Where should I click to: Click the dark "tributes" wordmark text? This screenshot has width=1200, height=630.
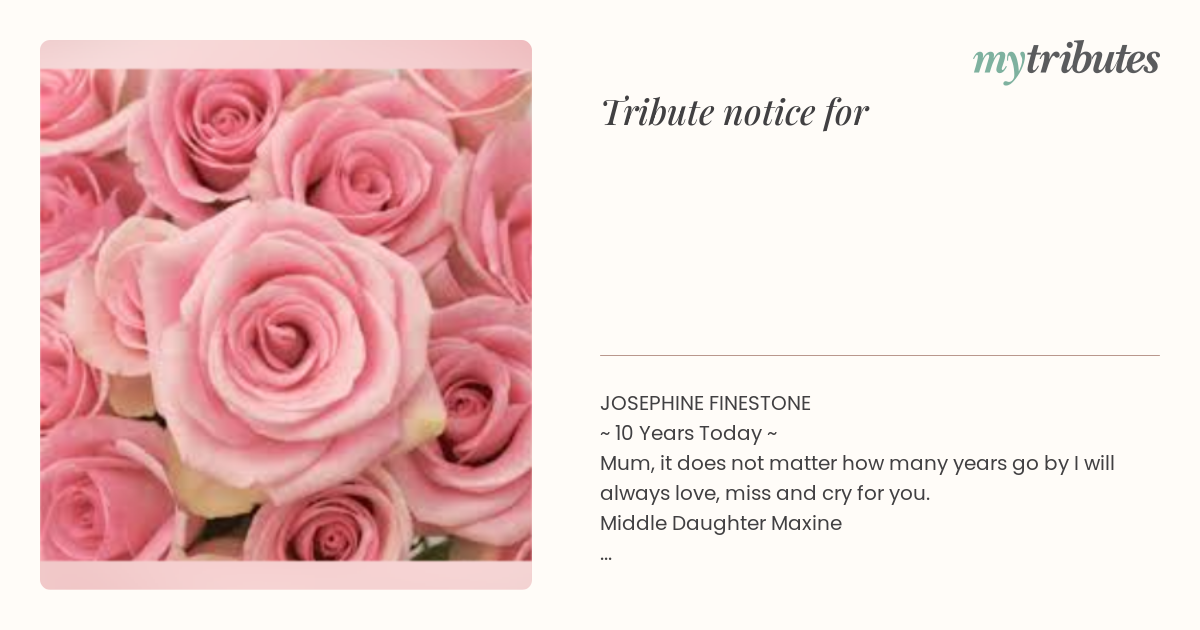click(x=1092, y=60)
